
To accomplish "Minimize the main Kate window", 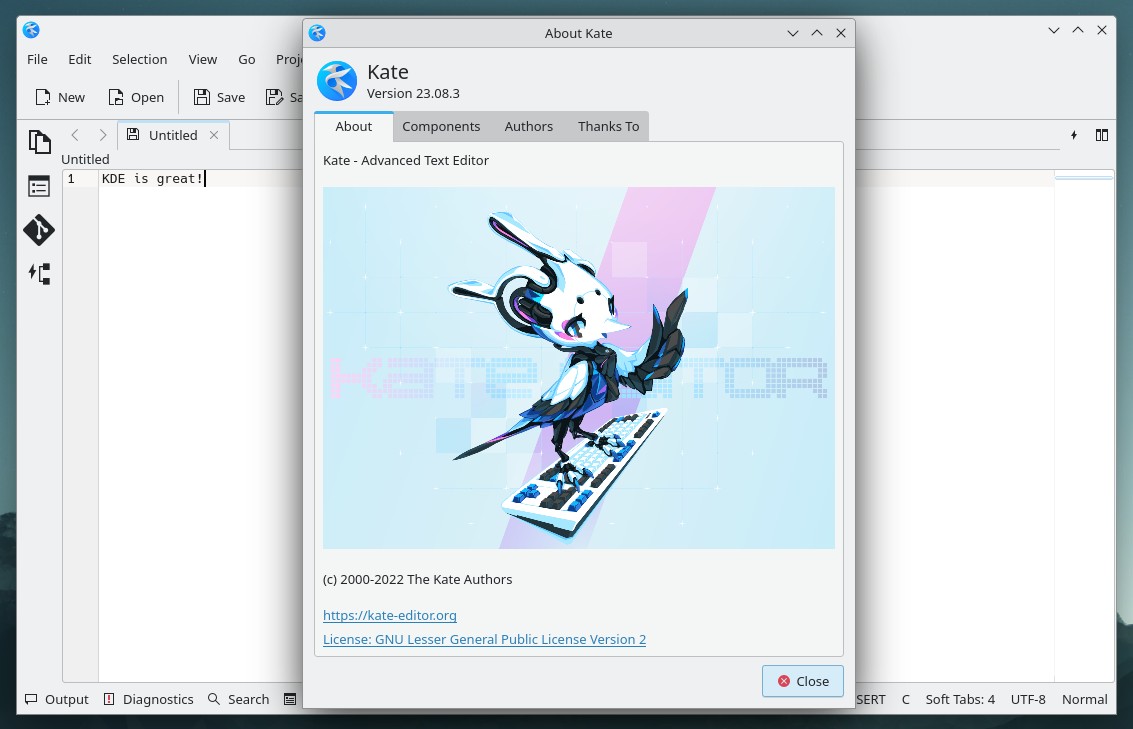I will coord(1054,30).
